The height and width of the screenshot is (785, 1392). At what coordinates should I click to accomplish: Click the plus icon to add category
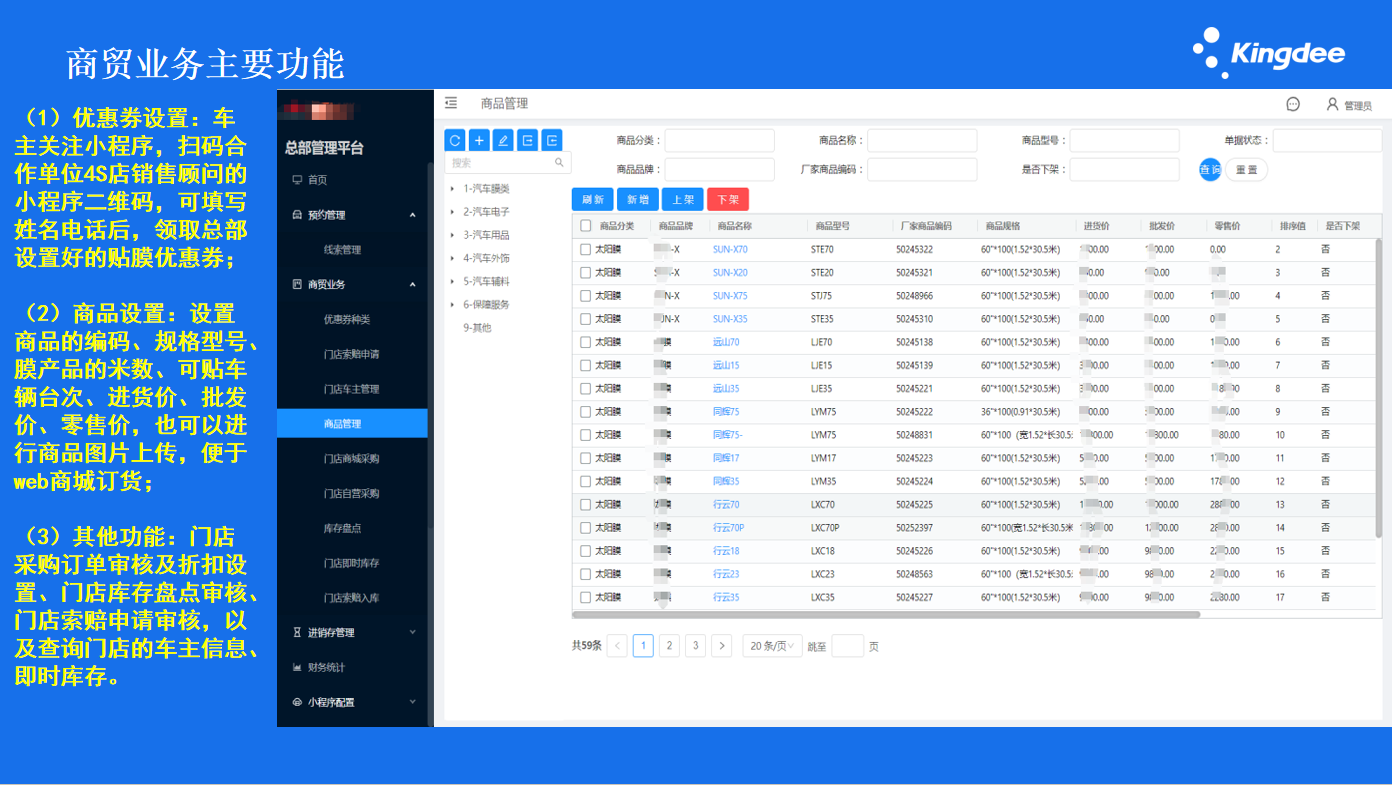pyautogui.click(x=479, y=140)
